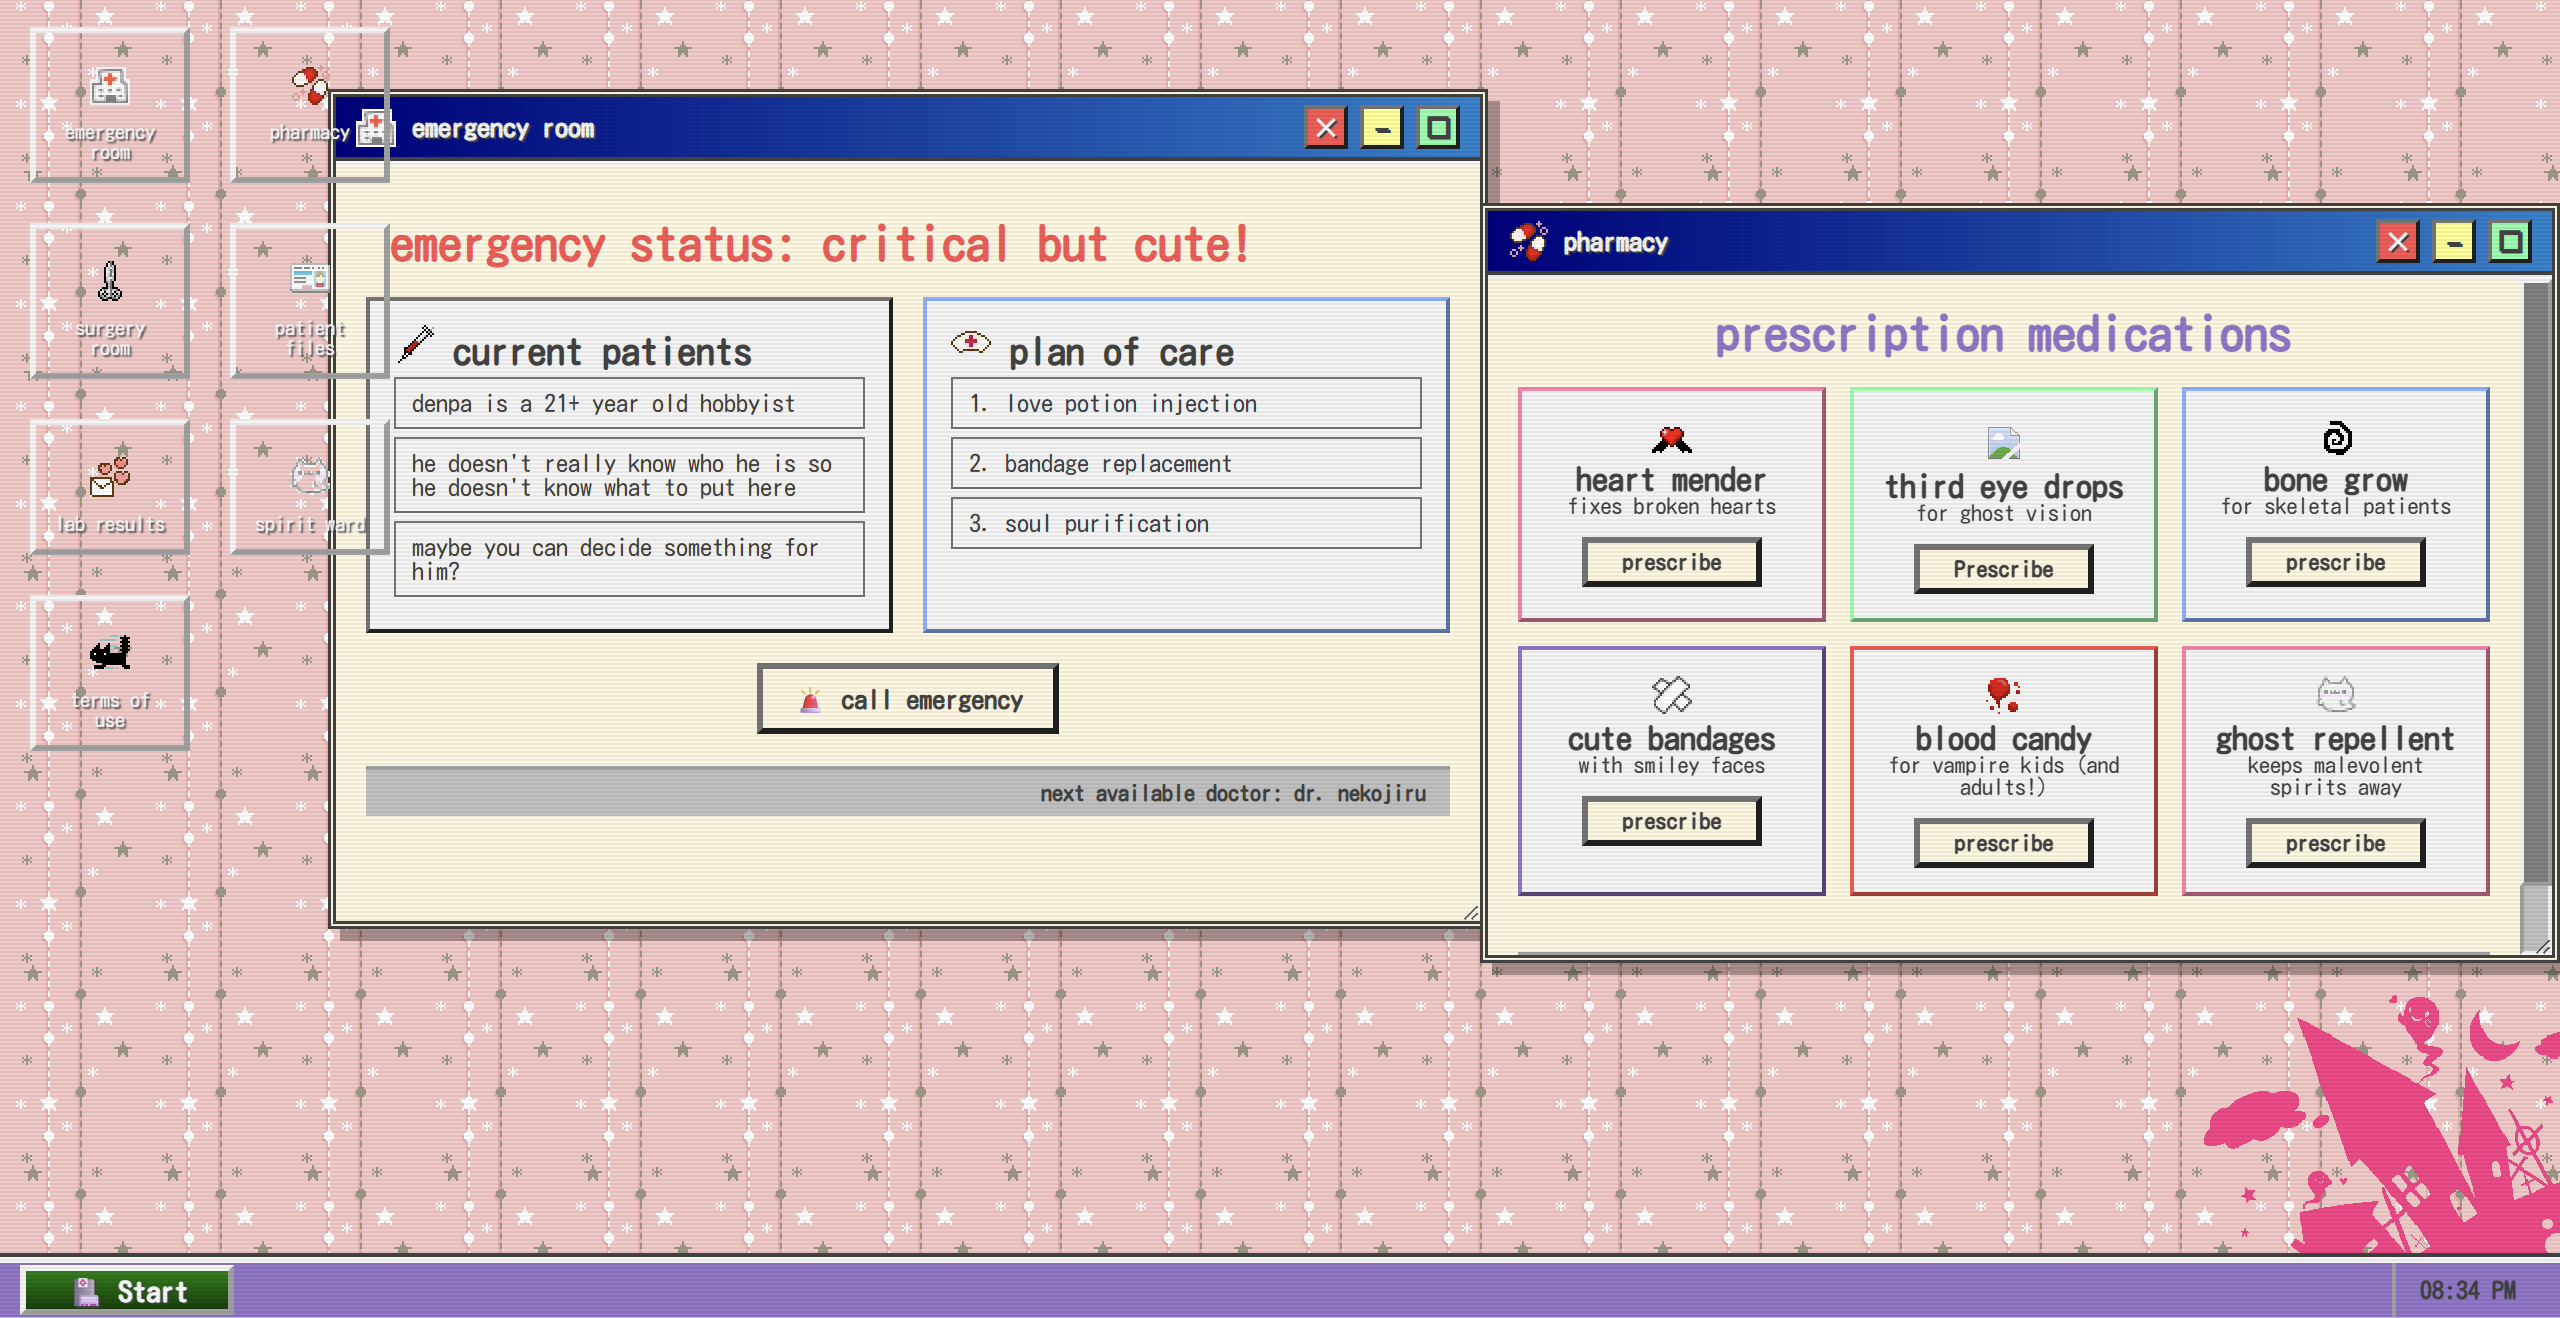Open the Start menu
The image size is (2560, 1318).
128,1291
